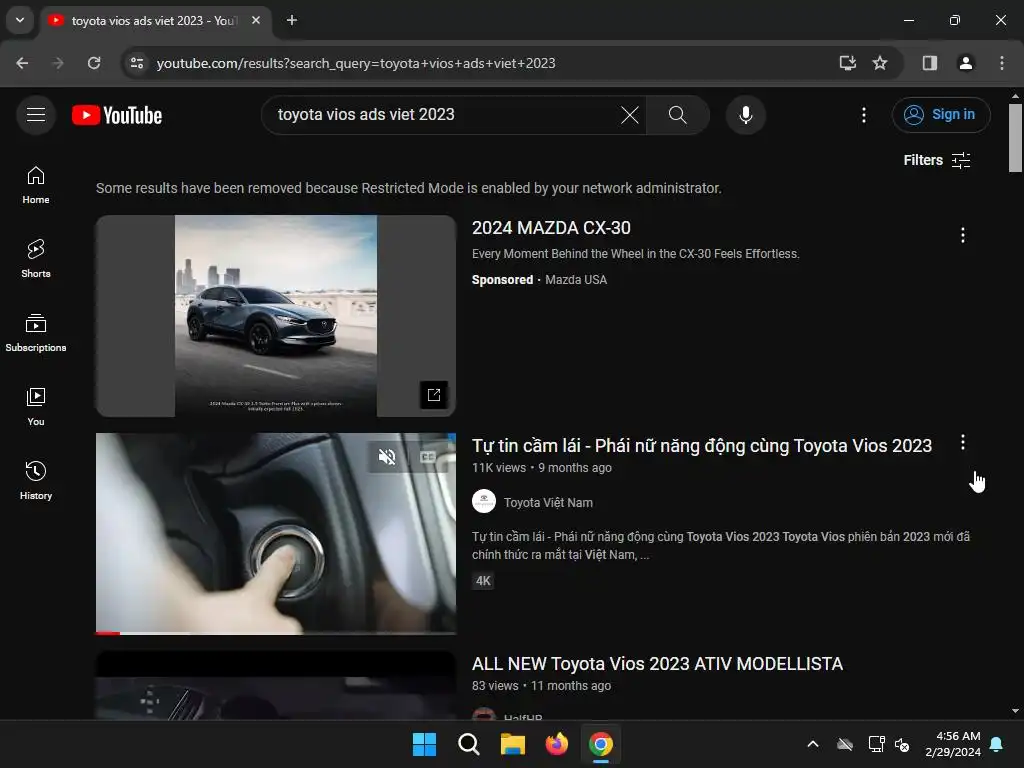Viewport: 1024px width, 768px height.
Task: Reload the page
Action: pyautogui.click(x=94, y=63)
